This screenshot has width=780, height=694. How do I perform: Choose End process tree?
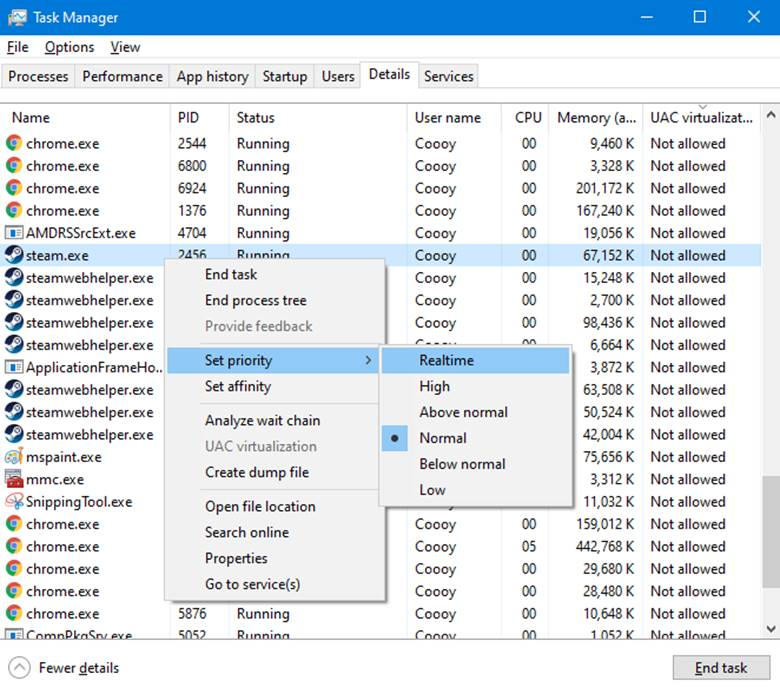click(x=276, y=300)
